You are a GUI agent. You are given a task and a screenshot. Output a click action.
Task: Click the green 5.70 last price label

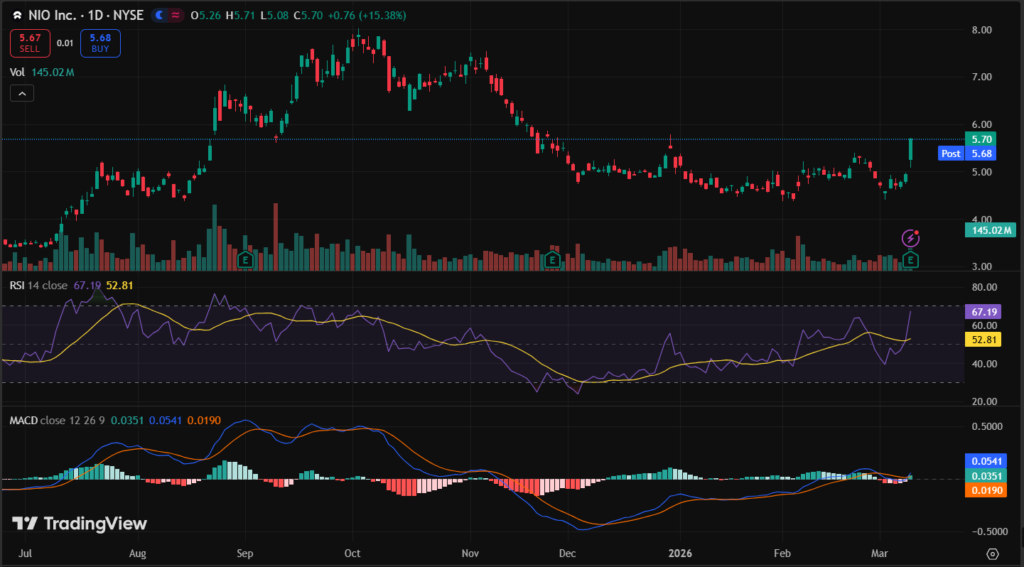(x=980, y=139)
